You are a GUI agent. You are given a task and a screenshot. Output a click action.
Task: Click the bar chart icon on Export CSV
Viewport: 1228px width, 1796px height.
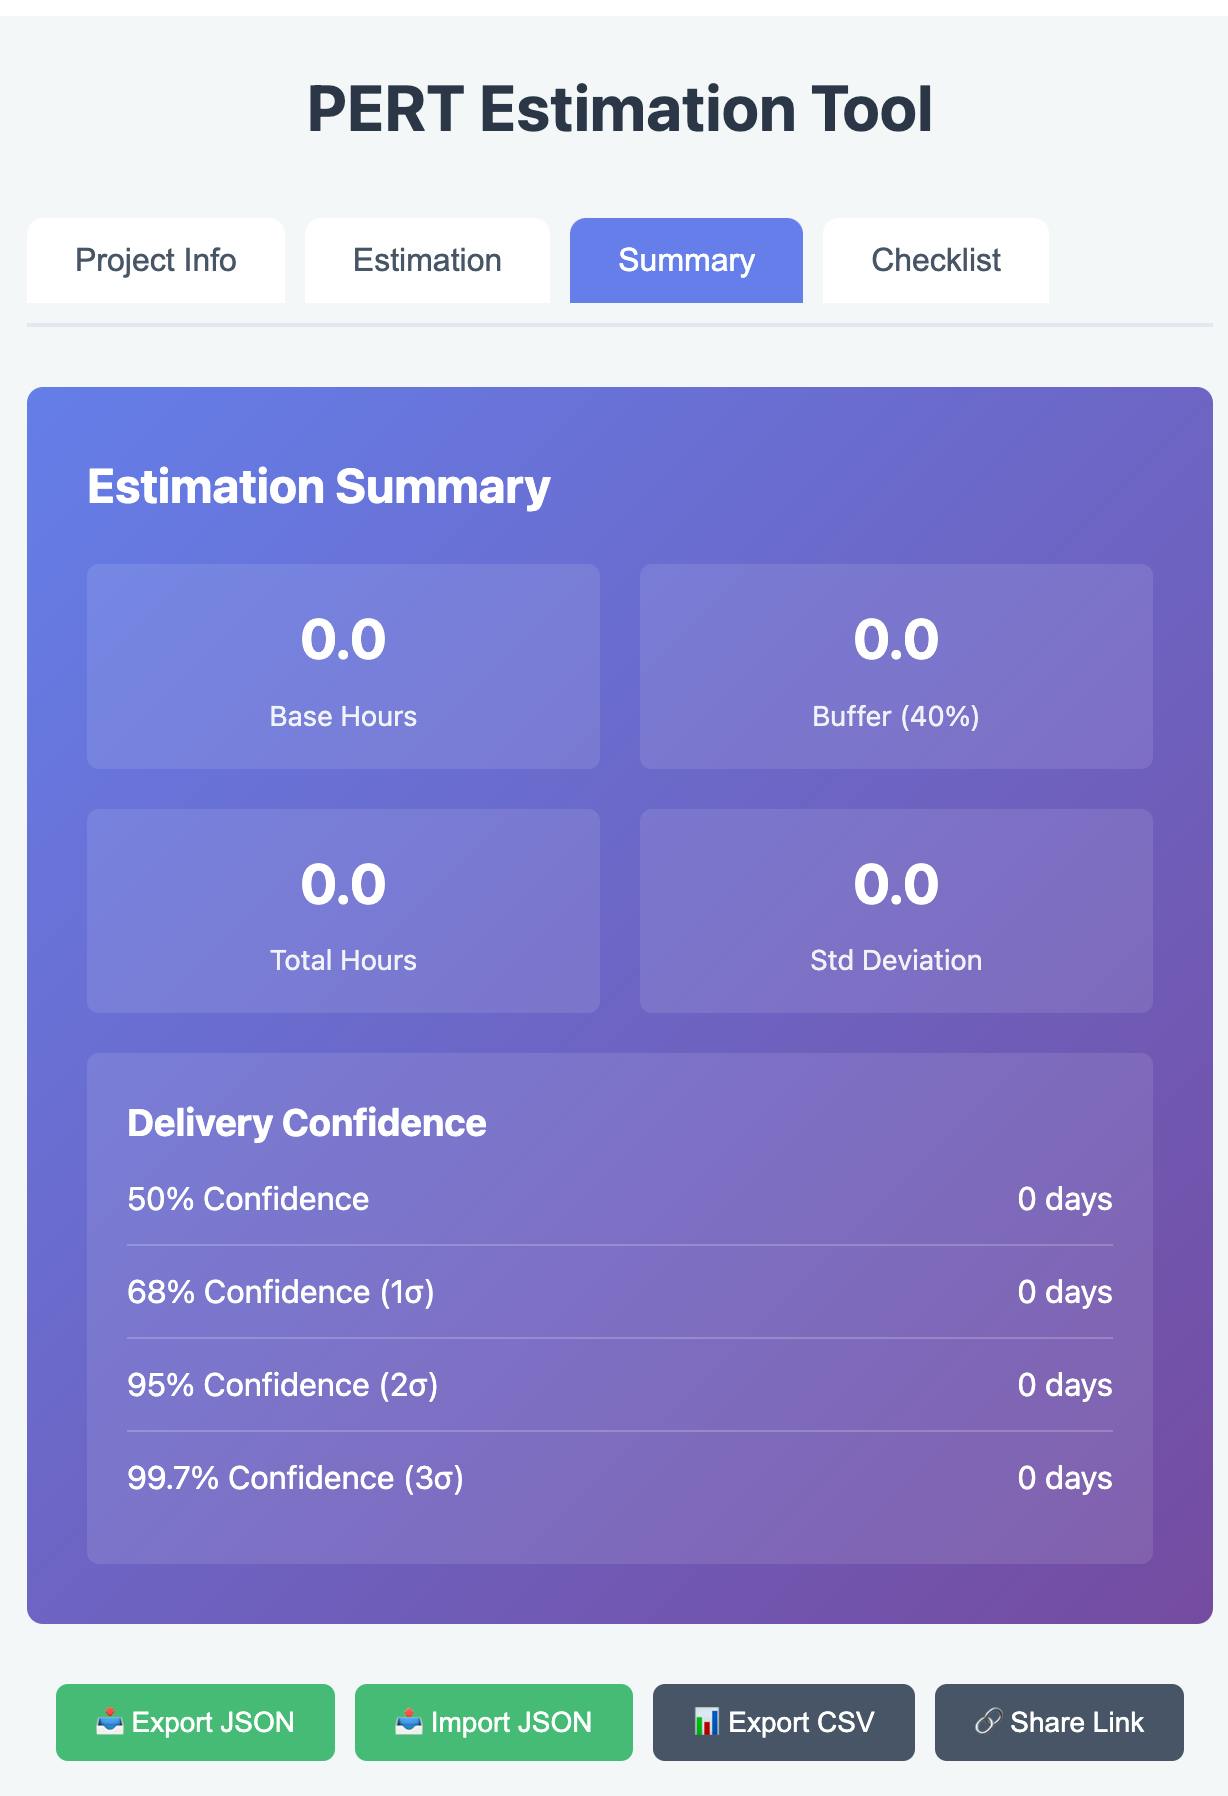(x=706, y=1722)
